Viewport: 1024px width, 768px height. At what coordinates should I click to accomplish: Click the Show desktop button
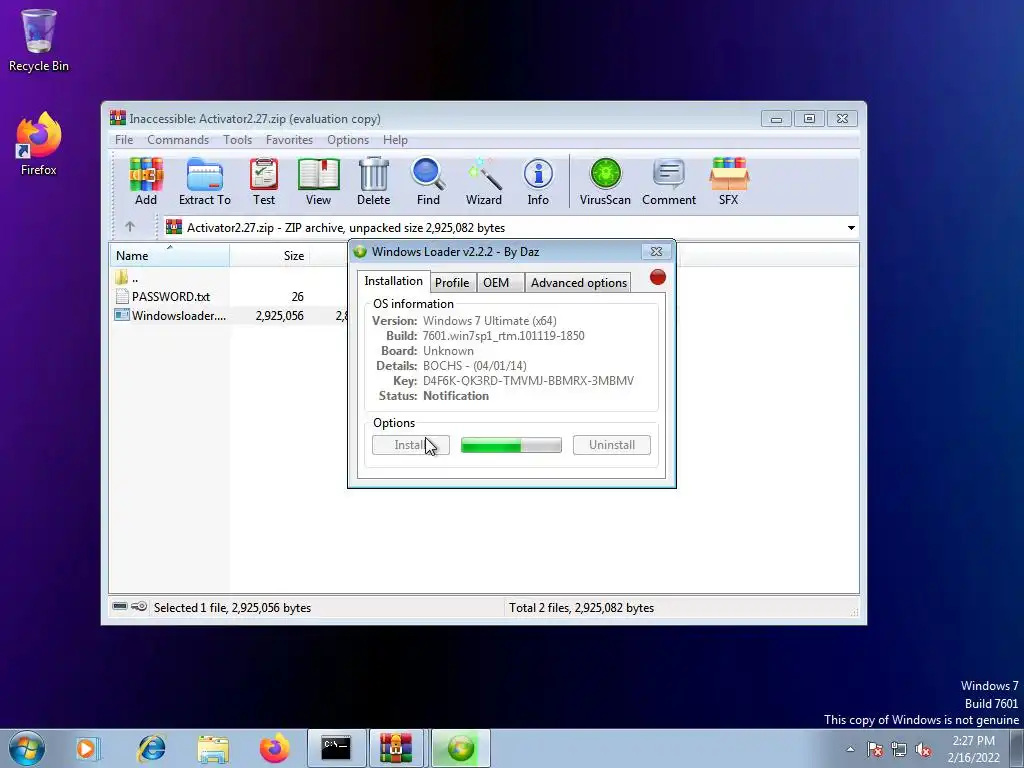pos(1017,749)
